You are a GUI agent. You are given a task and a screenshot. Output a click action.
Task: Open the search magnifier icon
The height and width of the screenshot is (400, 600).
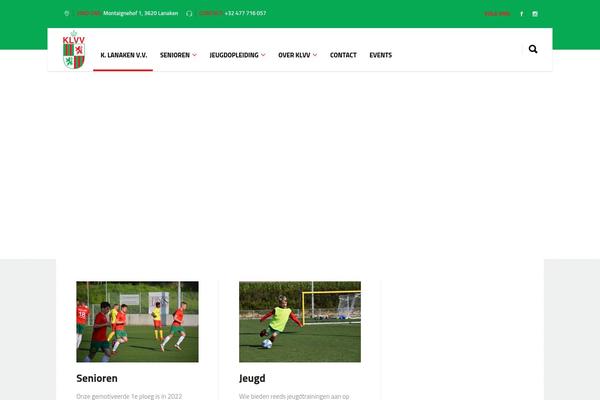click(533, 49)
